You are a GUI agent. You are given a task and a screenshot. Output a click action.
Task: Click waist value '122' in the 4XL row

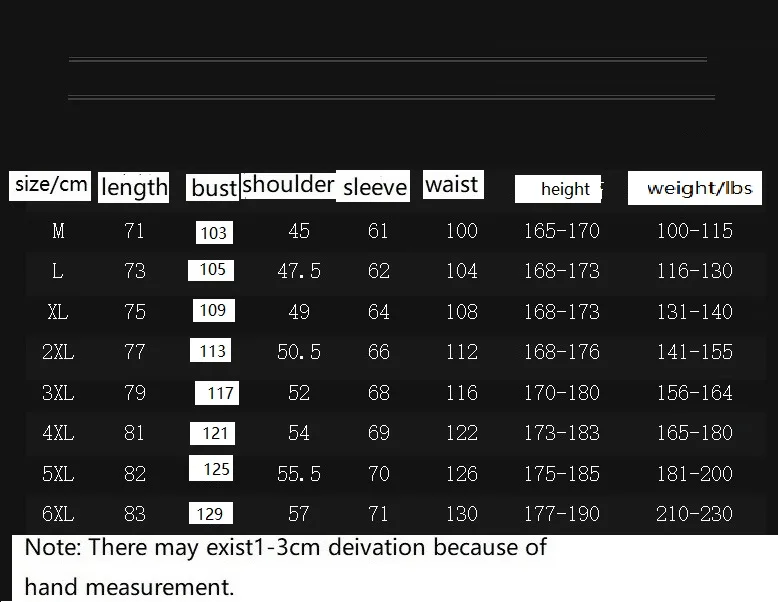(462, 433)
